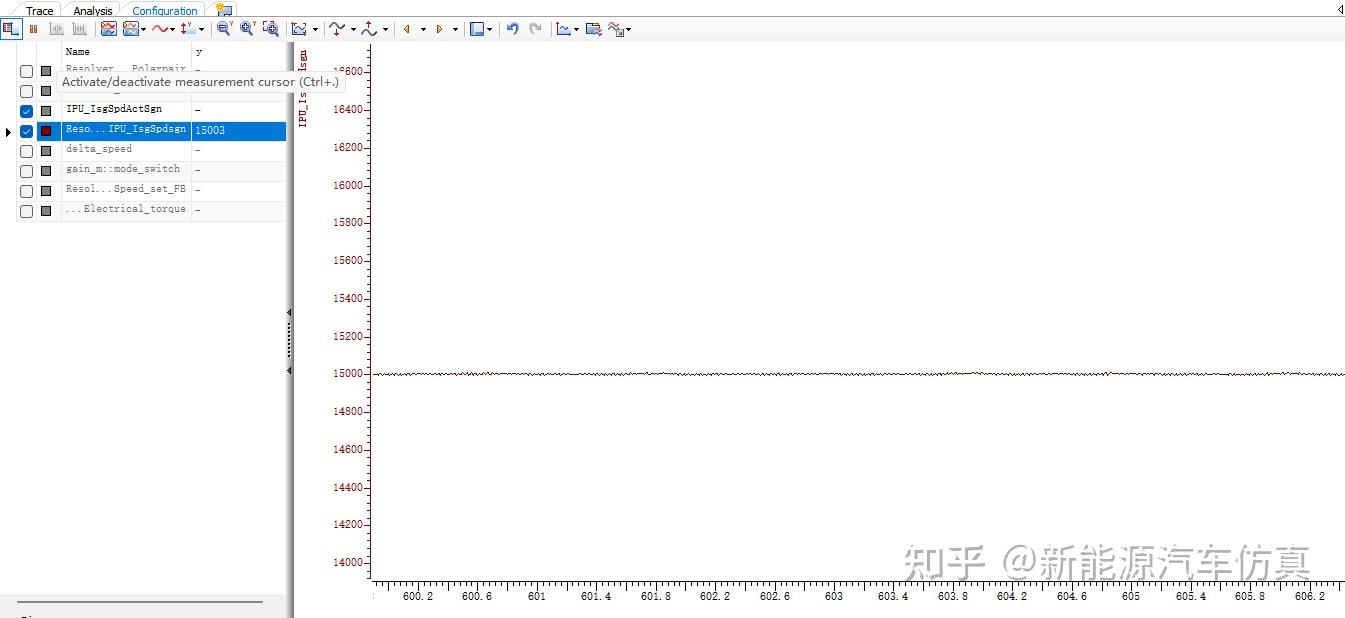
Task: Click the export signals toolbar icon
Action: 594,28
